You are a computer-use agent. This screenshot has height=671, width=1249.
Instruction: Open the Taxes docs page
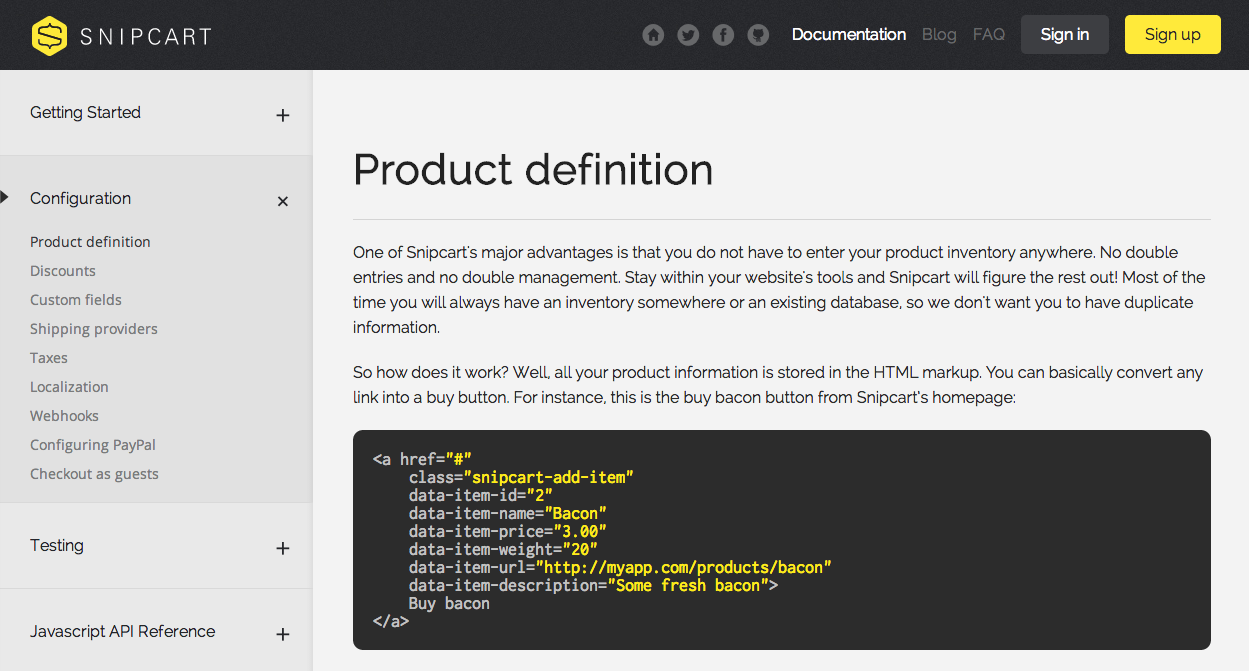click(x=49, y=358)
